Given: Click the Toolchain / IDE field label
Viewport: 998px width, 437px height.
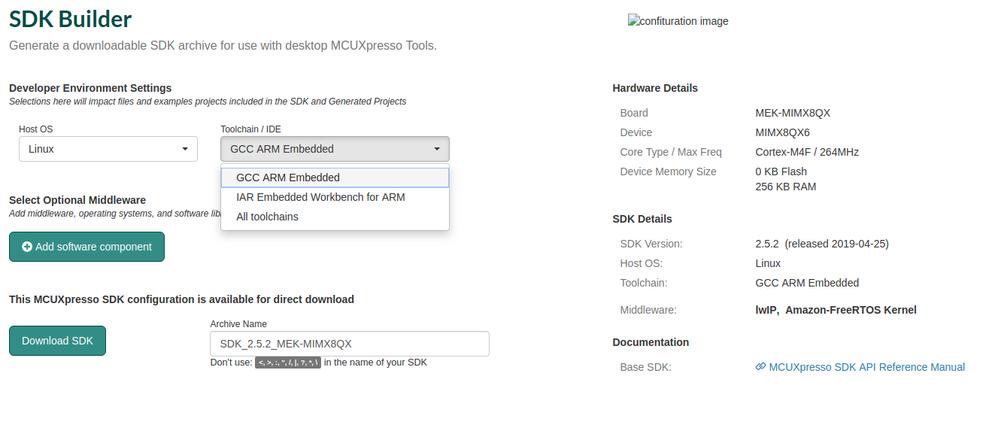Looking at the screenshot, I should (258, 129).
